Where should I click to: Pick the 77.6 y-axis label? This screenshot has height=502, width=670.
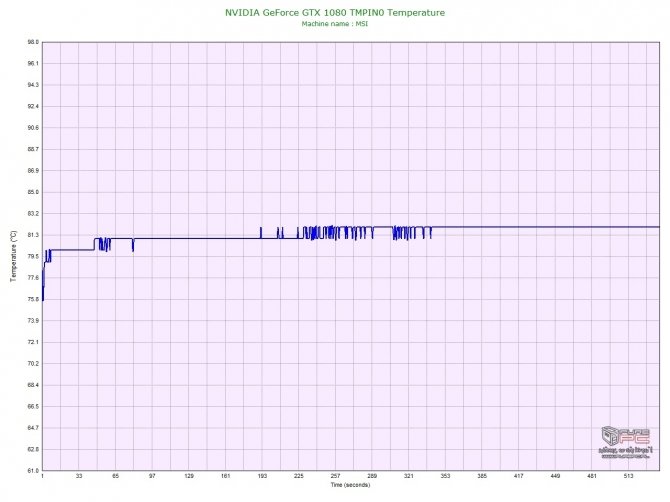coord(33,278)
